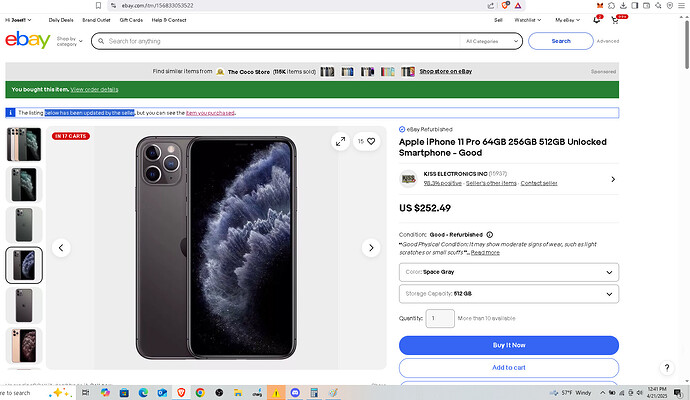The width and height of the screenshot is (690, 400).
Task: Click the browser address bar URL
Action: [157, 6]
